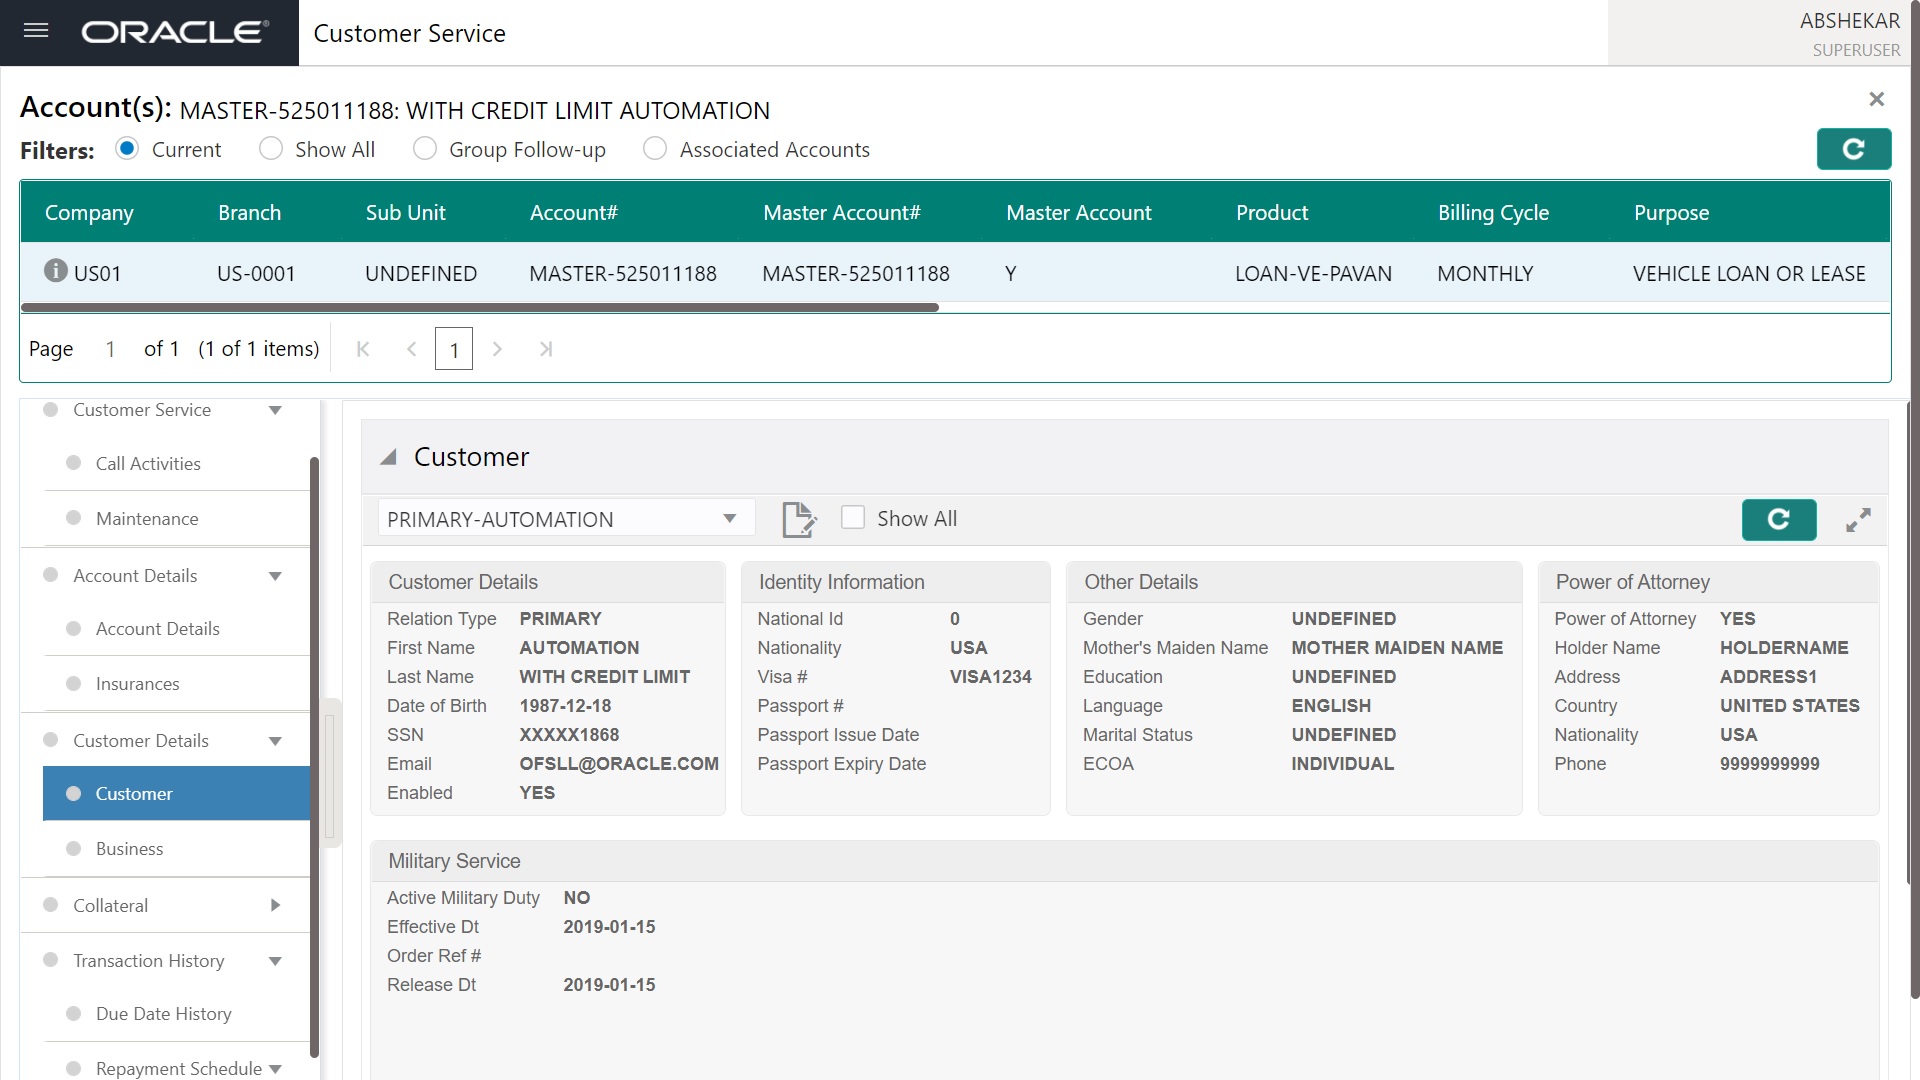Collapse the Customer section triangle
1920x1080 pixels.
point(389,457)
